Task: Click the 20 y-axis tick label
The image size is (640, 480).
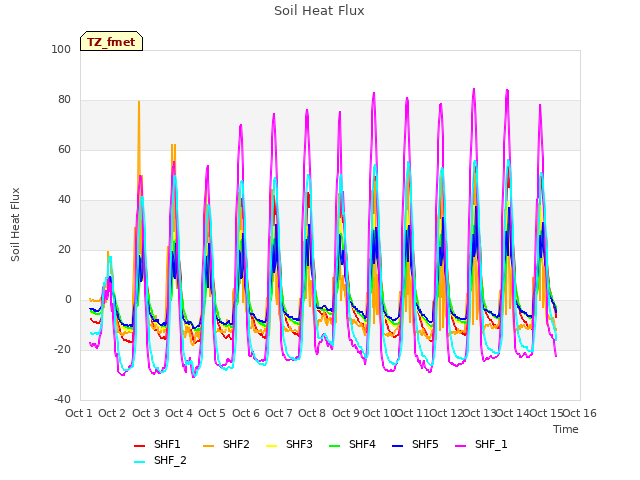Action: (64, 250)
